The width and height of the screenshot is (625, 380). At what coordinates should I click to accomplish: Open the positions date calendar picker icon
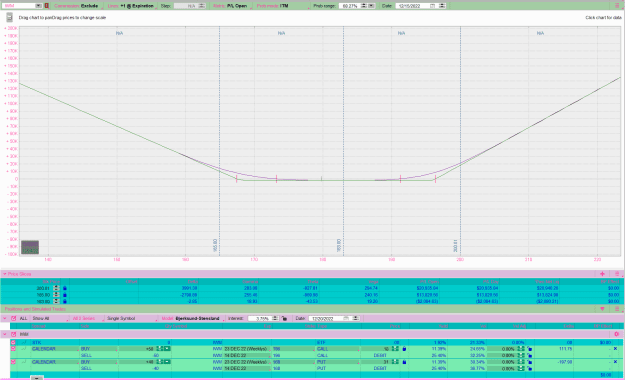point(346,319)
